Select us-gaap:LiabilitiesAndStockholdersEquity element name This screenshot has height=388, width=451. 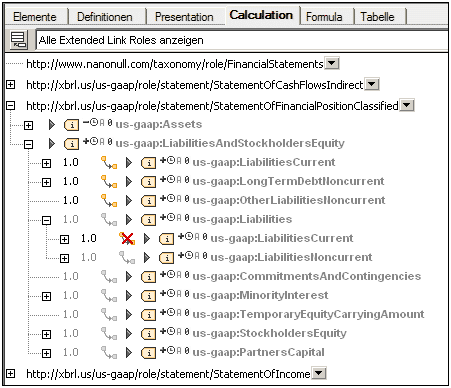[x=230, y=144]
